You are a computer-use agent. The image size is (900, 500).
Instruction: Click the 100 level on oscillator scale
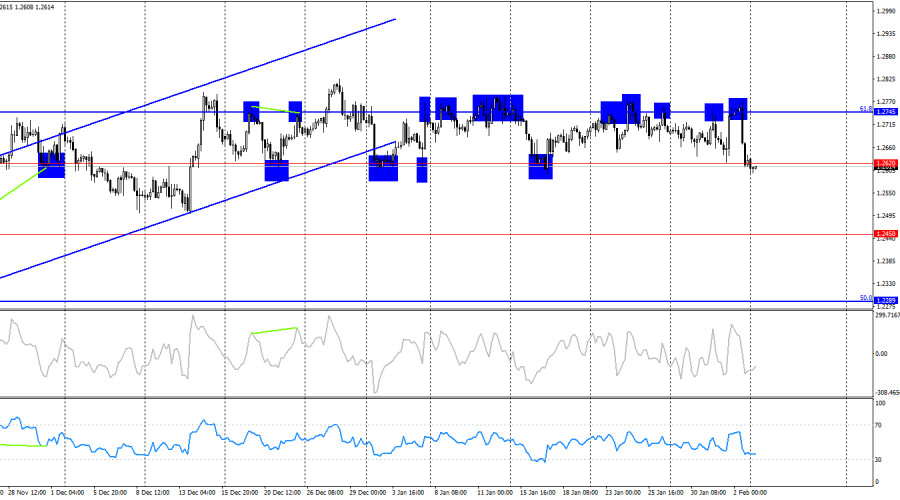880,404
